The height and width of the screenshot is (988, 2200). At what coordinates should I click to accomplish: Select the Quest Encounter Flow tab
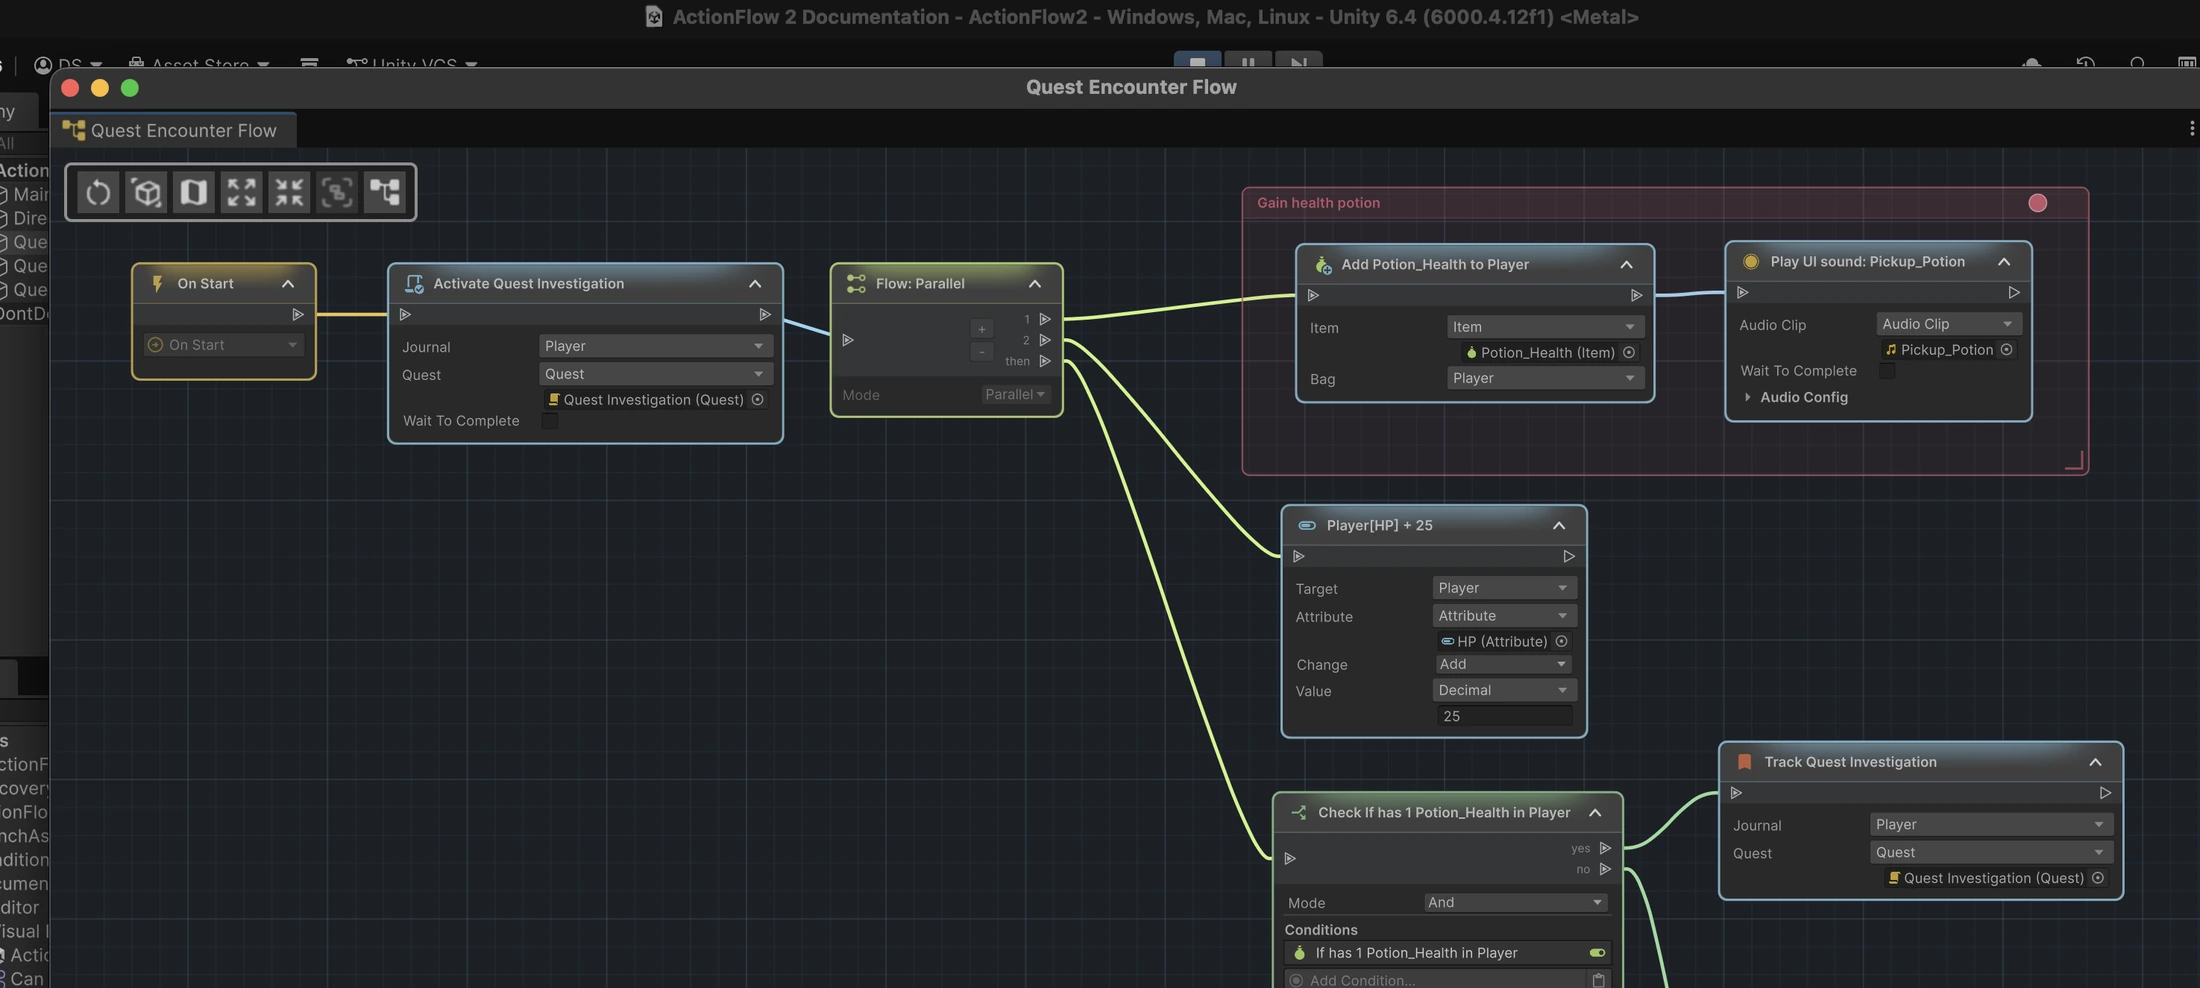(x=173, y=130)
